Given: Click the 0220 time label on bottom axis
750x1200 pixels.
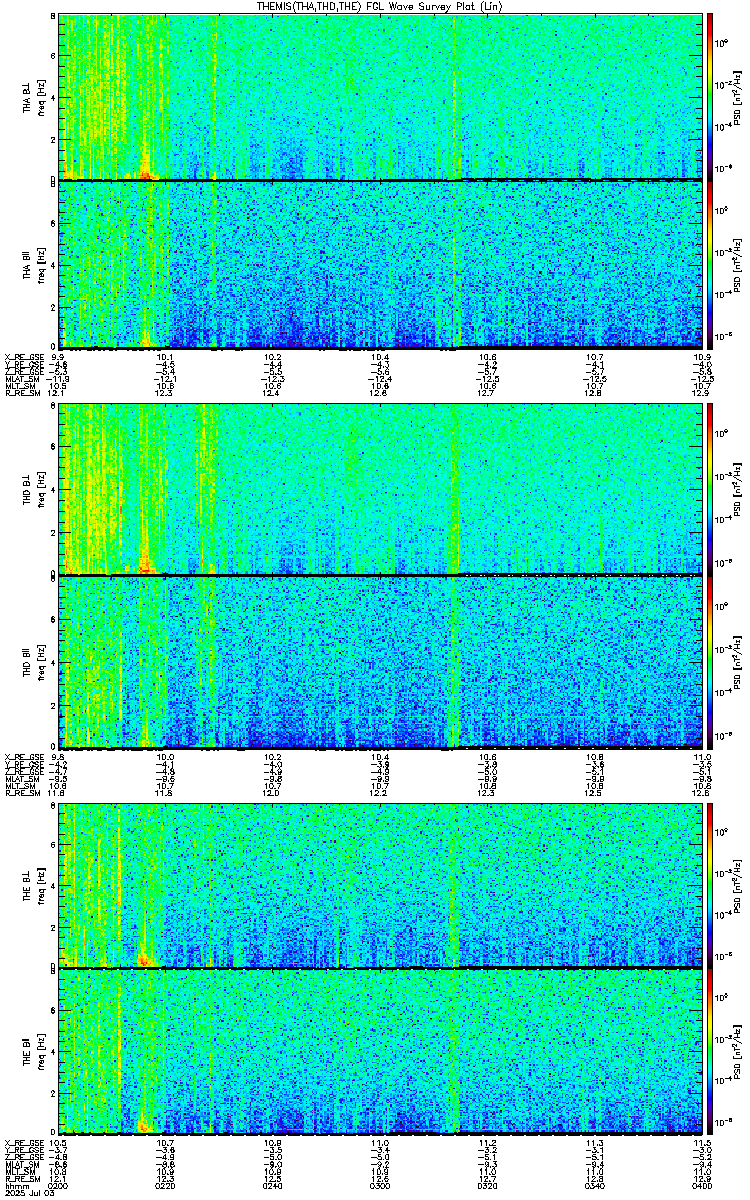Looking at the screenshot, I should pos(166,1185).
